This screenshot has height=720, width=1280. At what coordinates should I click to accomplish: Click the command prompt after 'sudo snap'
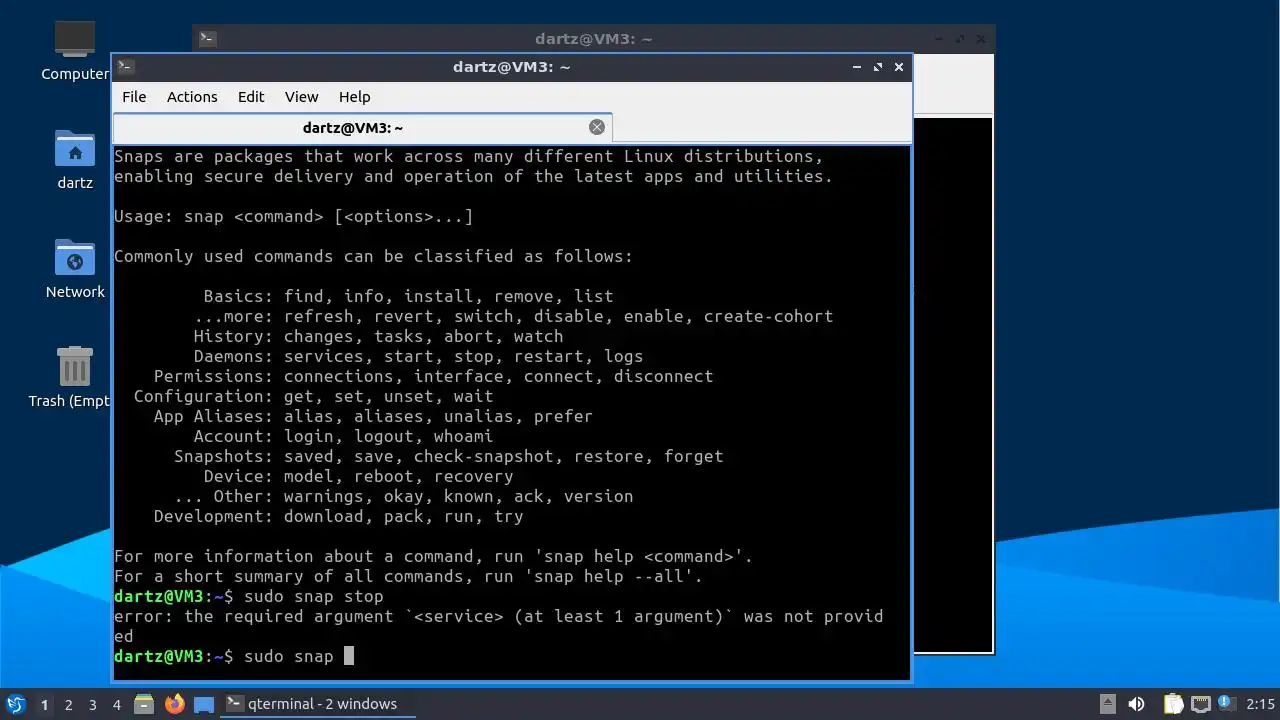pos(349,656)
